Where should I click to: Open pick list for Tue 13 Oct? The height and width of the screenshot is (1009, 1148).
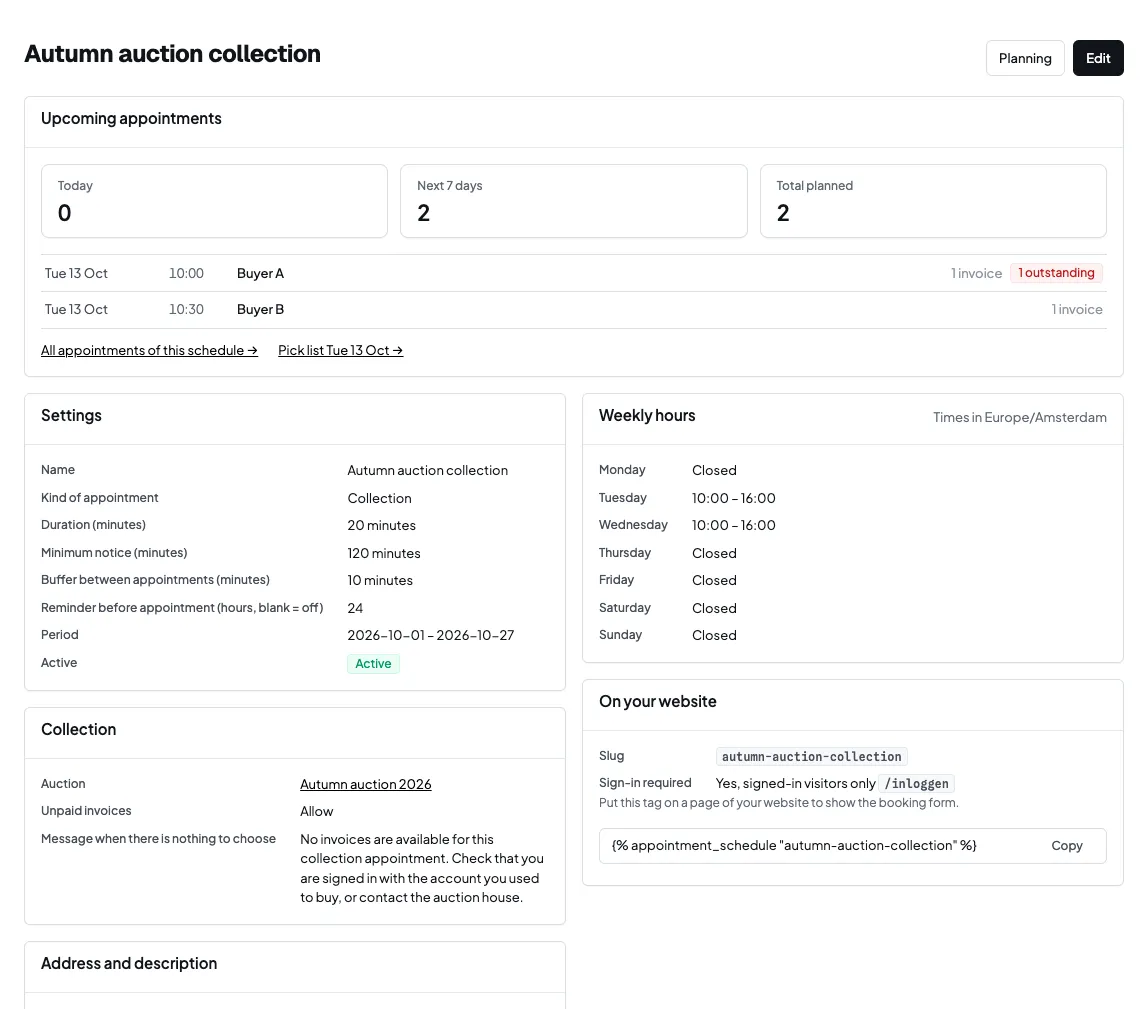[x=340, y=350]
